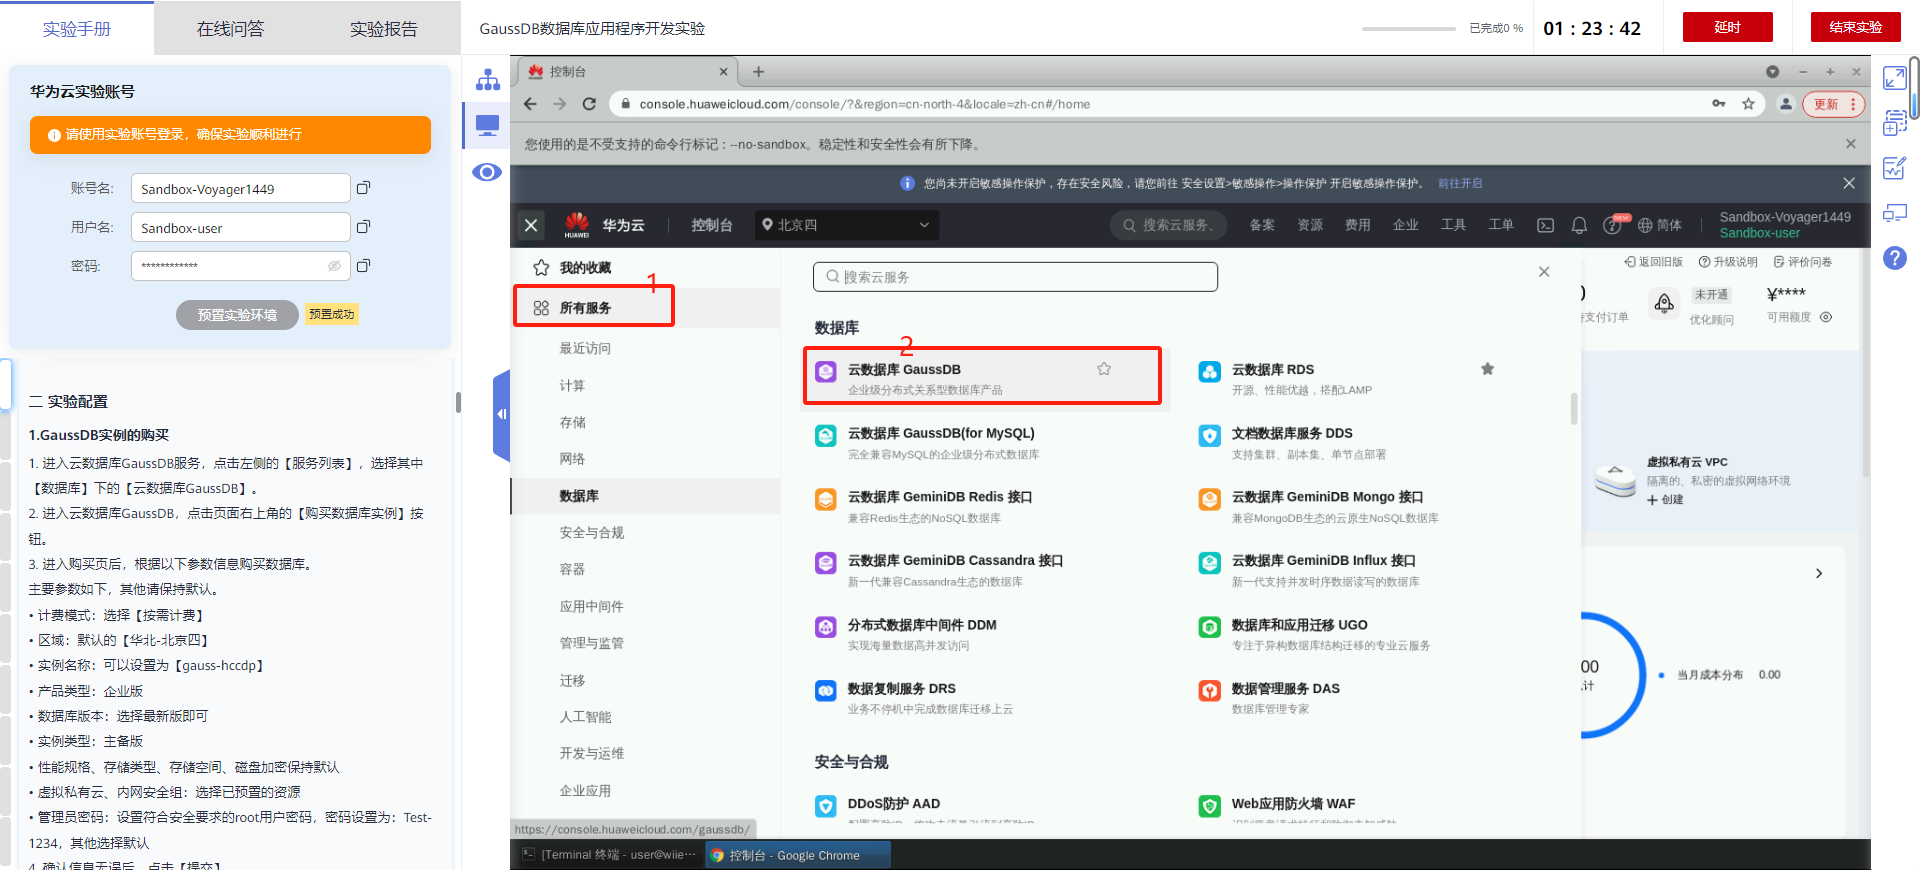Copy the password field value
Screen dimensions: 1920x870
364,266
